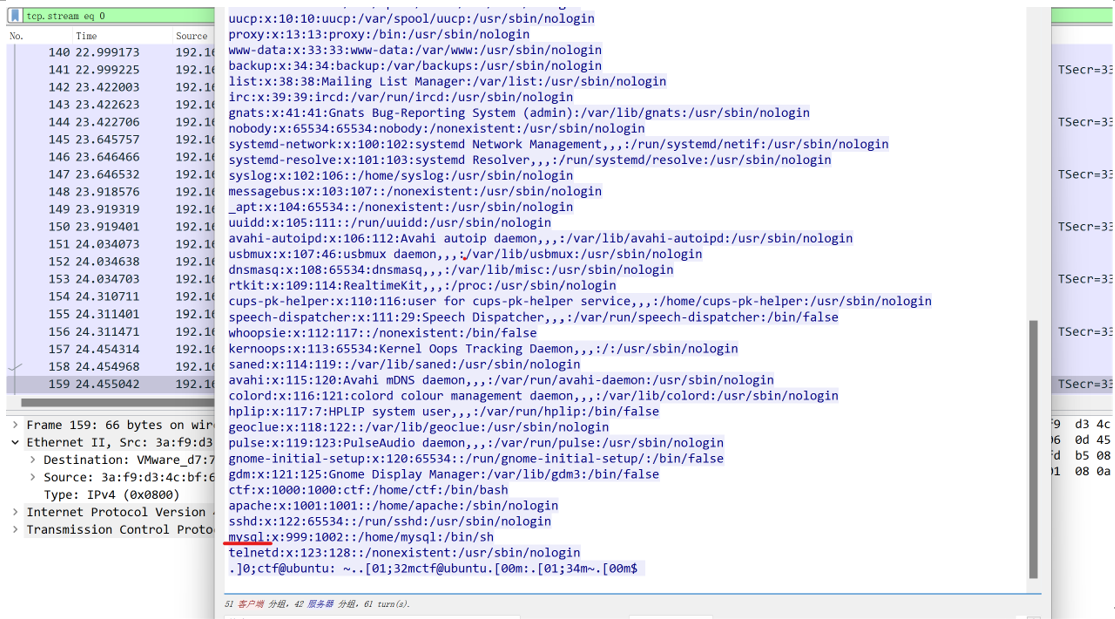
Task: Select packet 154 at time 24.310711
Action: (110, 297)
